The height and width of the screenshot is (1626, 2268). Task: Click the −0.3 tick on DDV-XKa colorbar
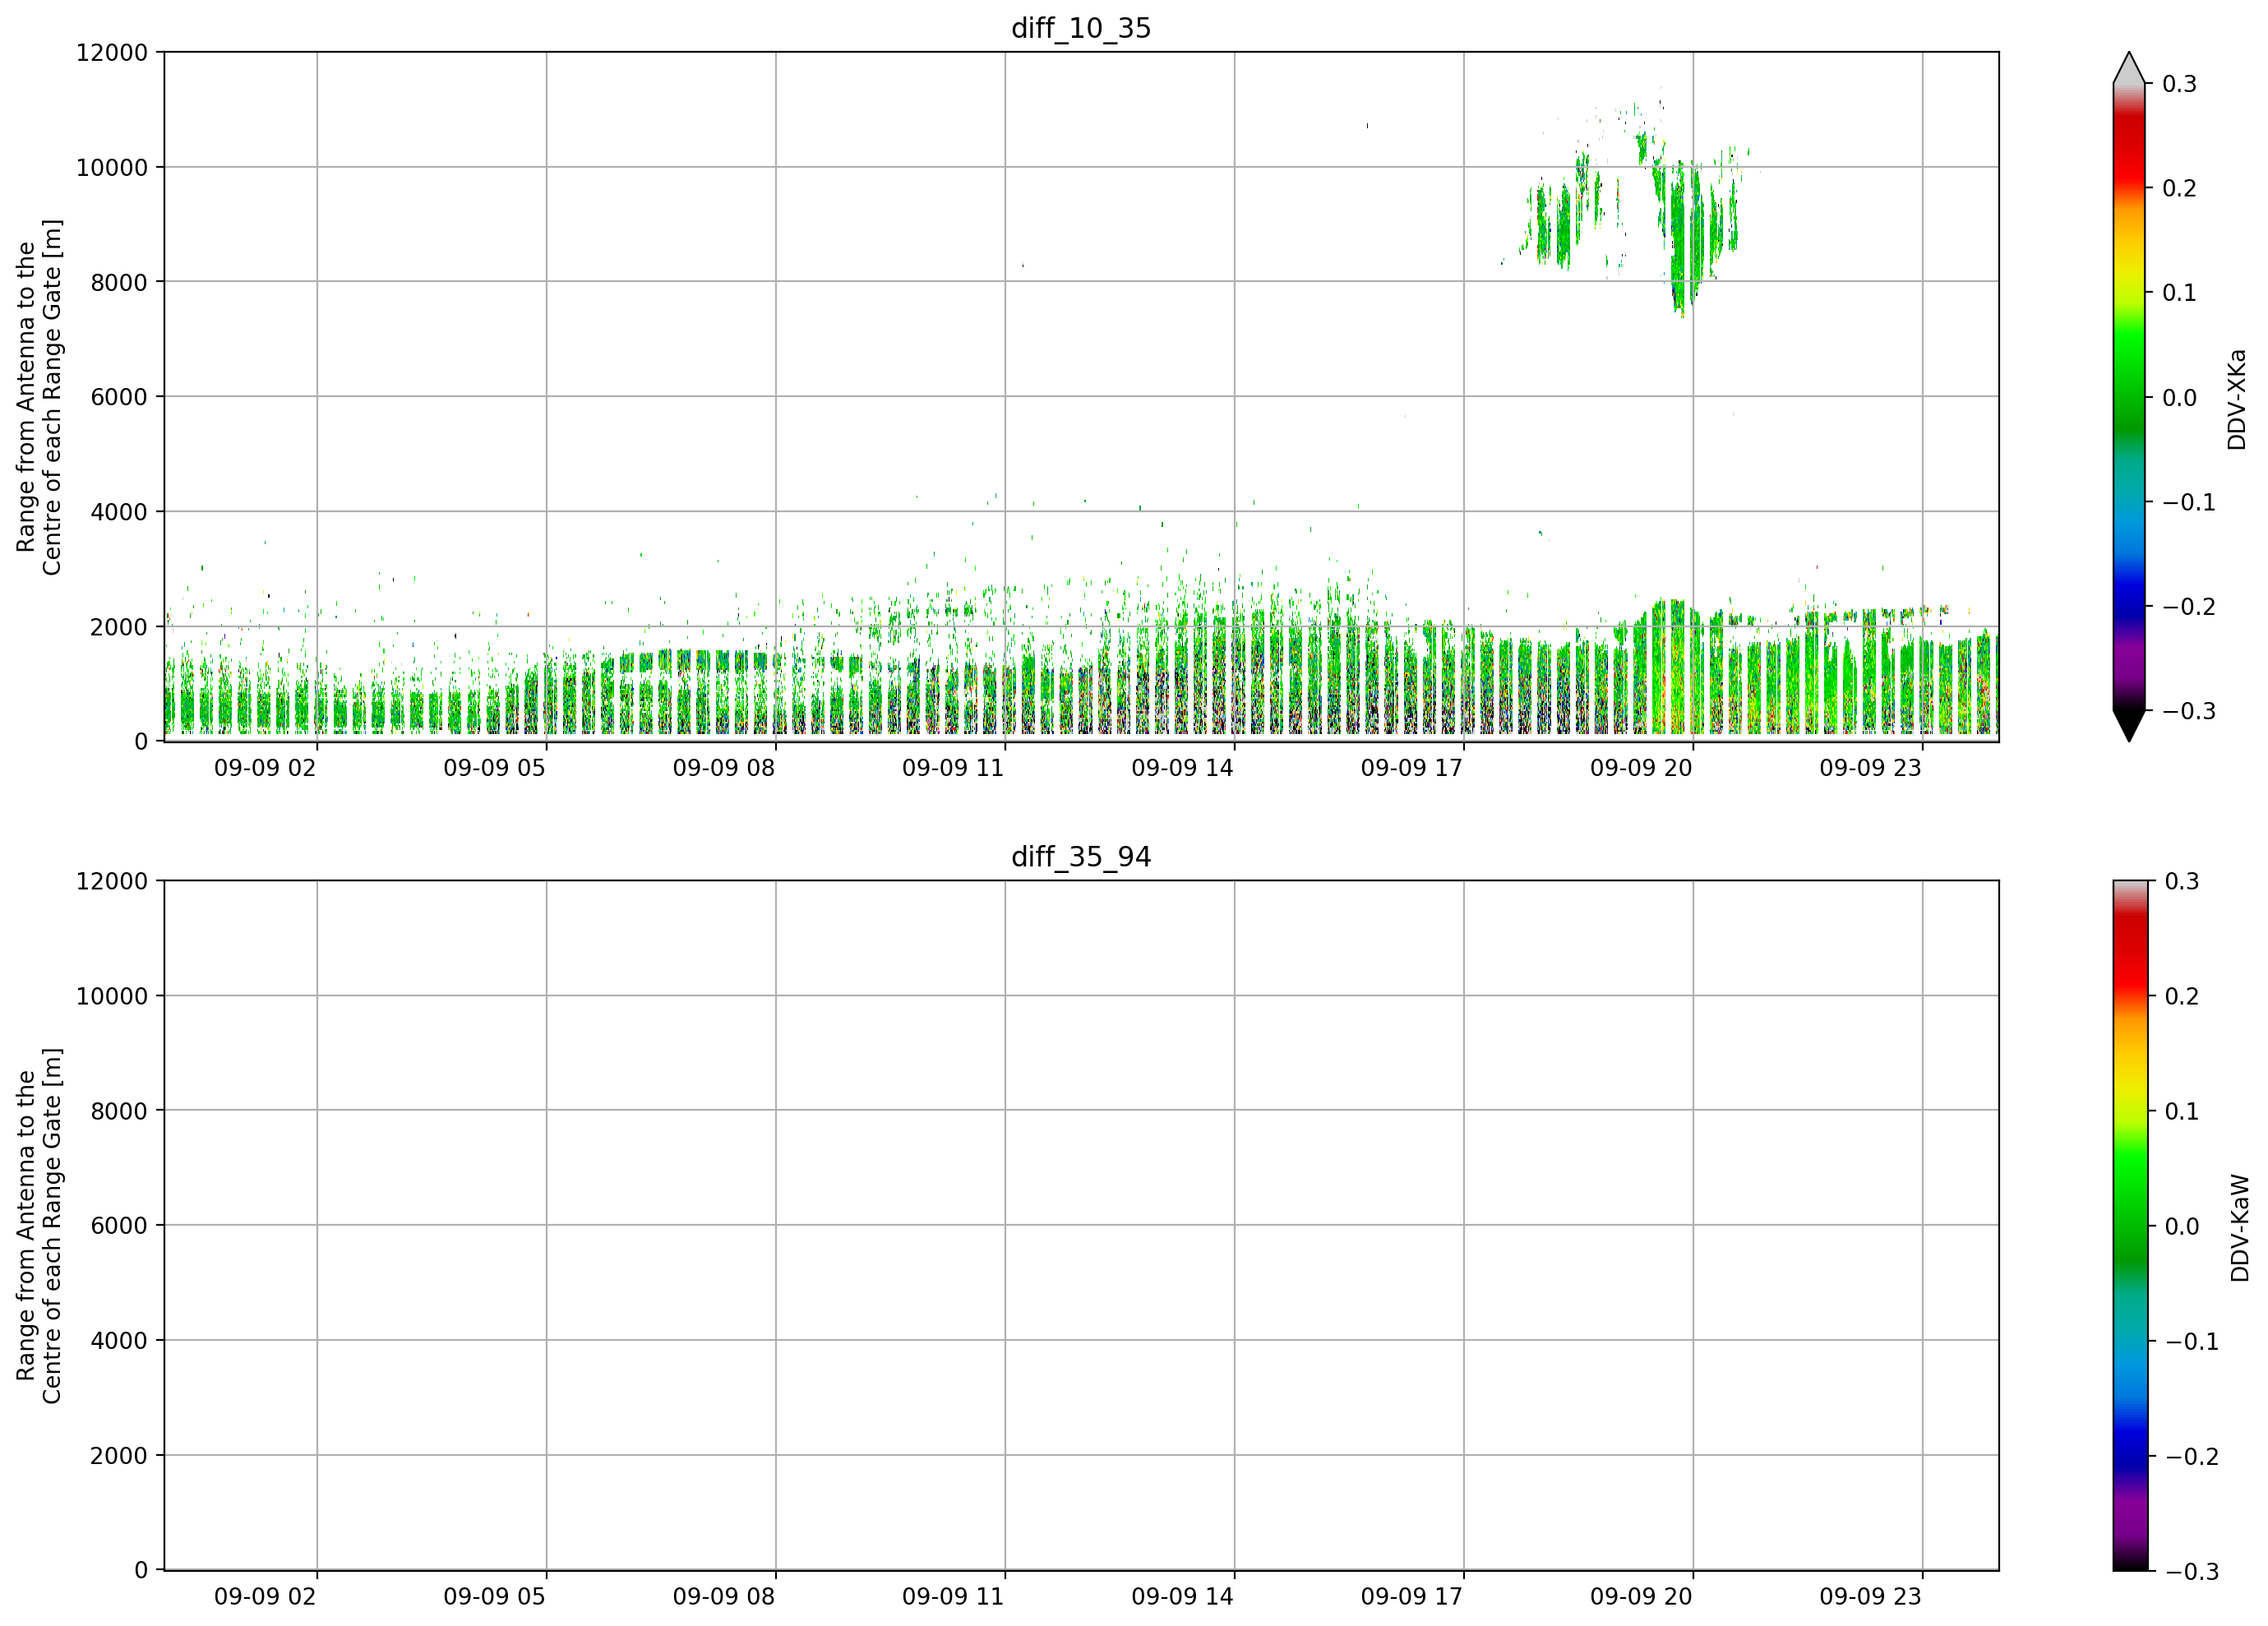coord(2189,712)
